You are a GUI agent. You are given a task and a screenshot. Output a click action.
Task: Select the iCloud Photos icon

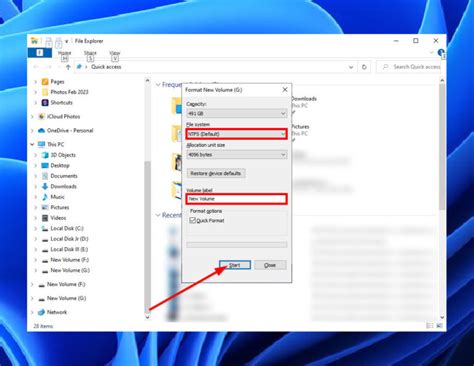click(41, 117)
